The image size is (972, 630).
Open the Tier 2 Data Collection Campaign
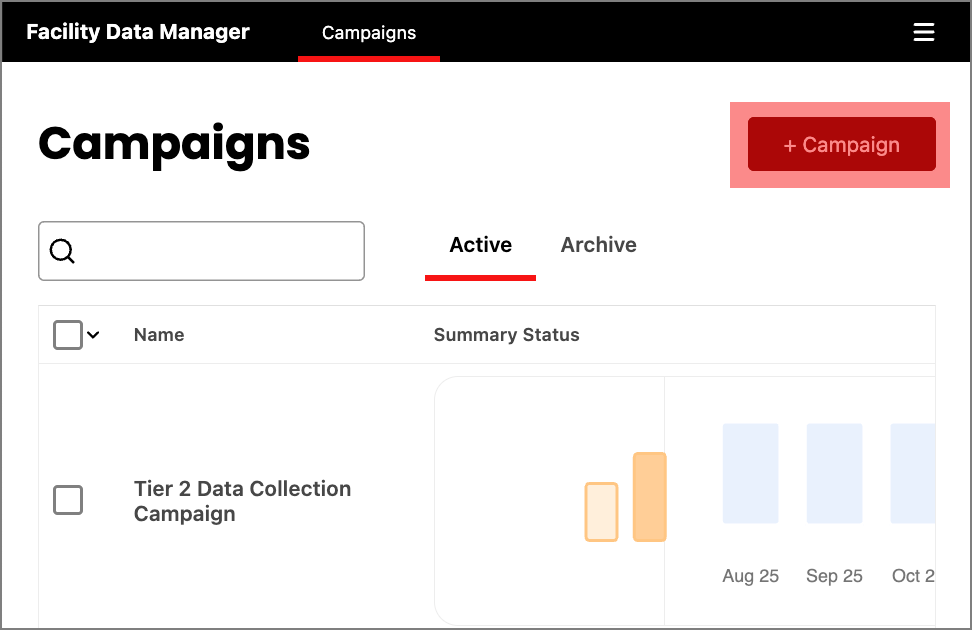242,500
